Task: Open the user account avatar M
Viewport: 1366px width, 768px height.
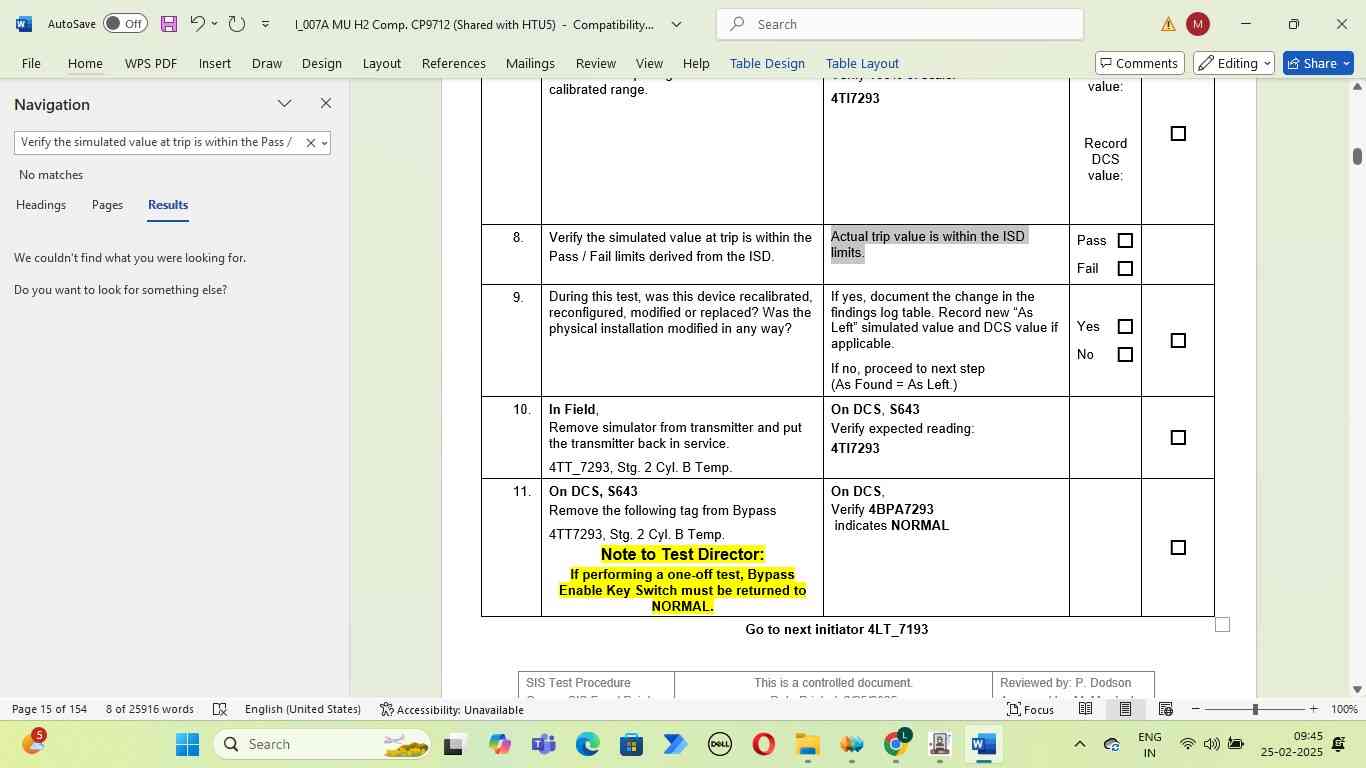Action: click(1197, 24)
